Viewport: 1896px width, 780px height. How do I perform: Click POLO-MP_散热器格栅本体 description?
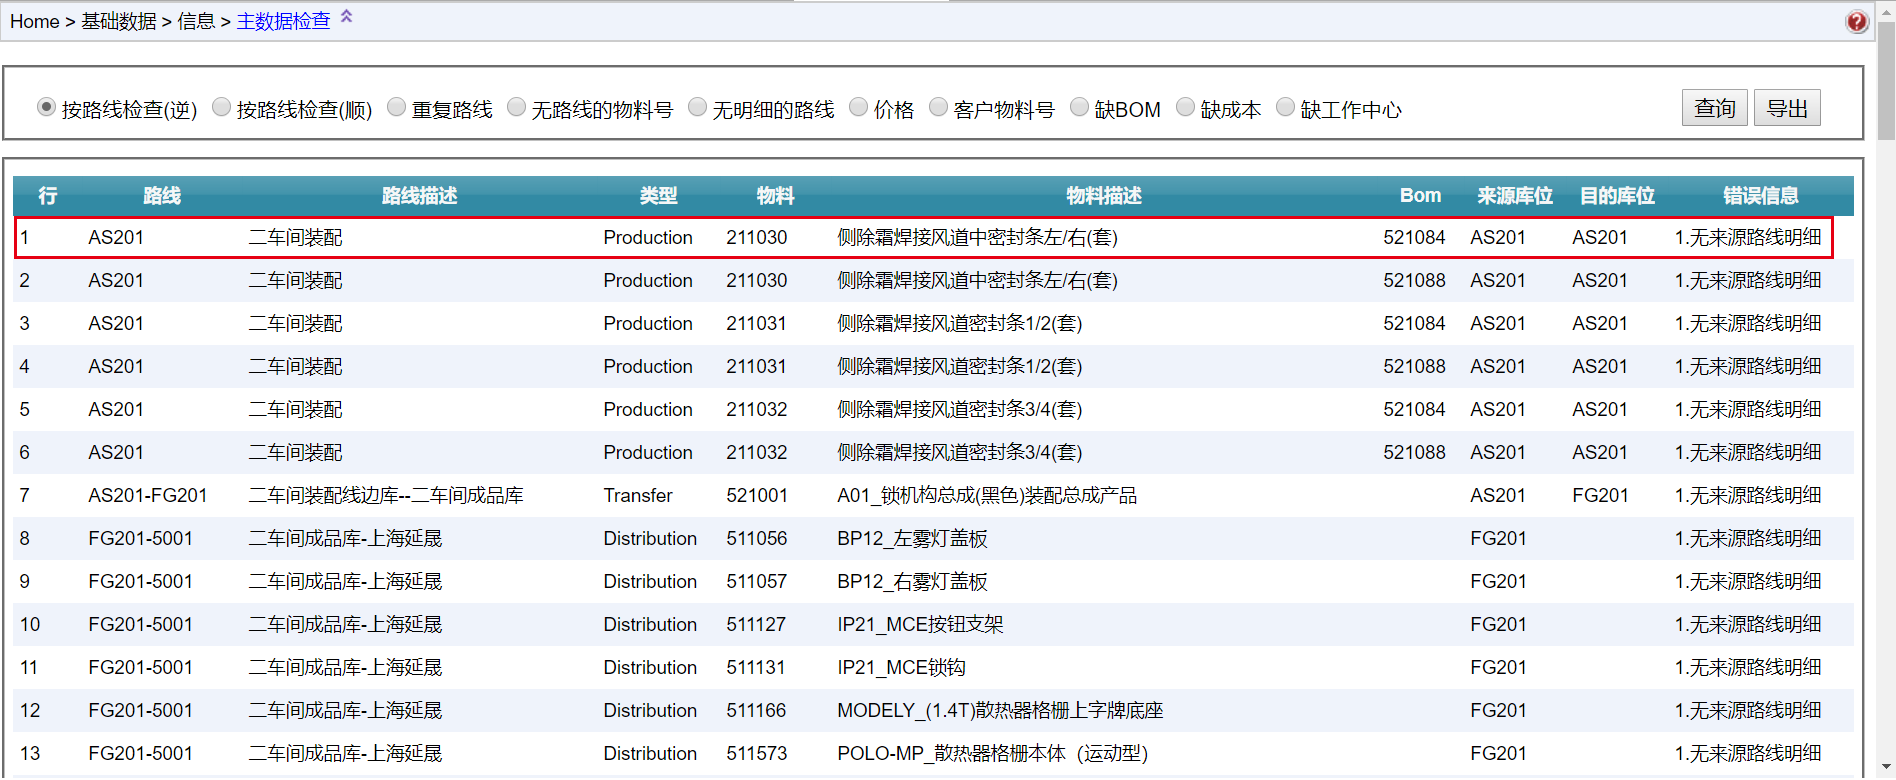[992, 754]
